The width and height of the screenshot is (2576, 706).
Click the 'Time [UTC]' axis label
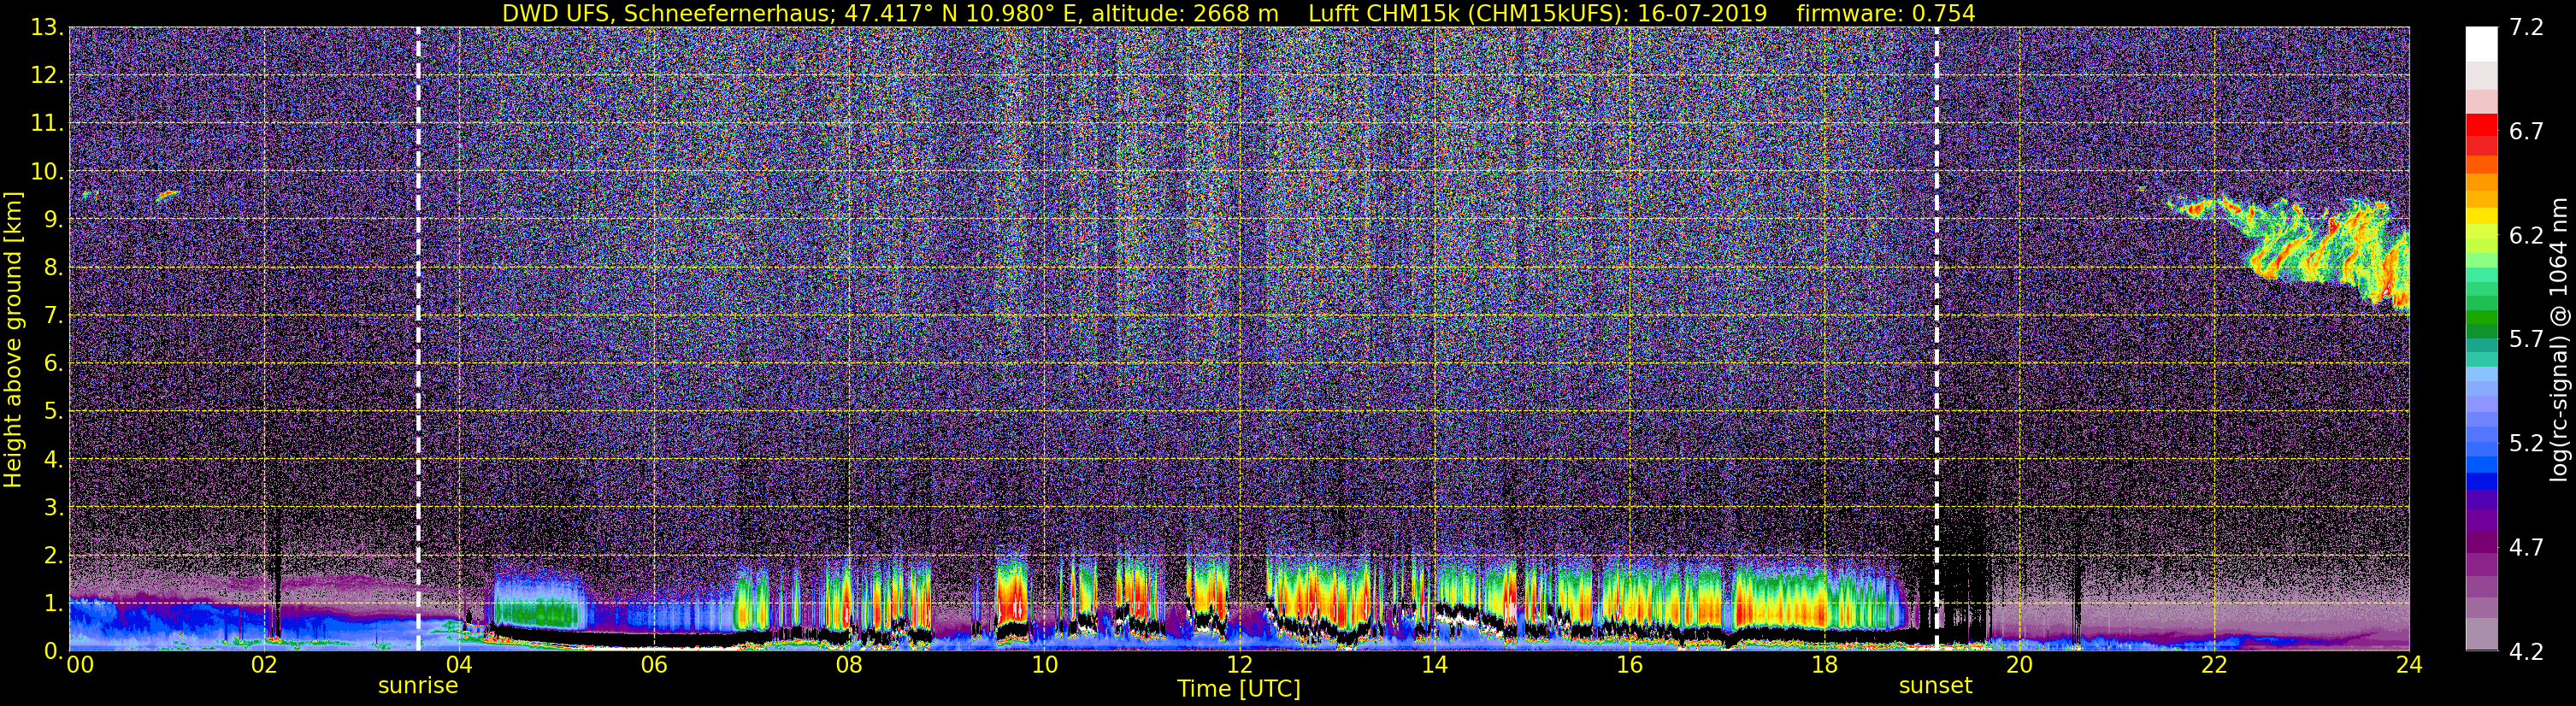tap(1239, 689)
